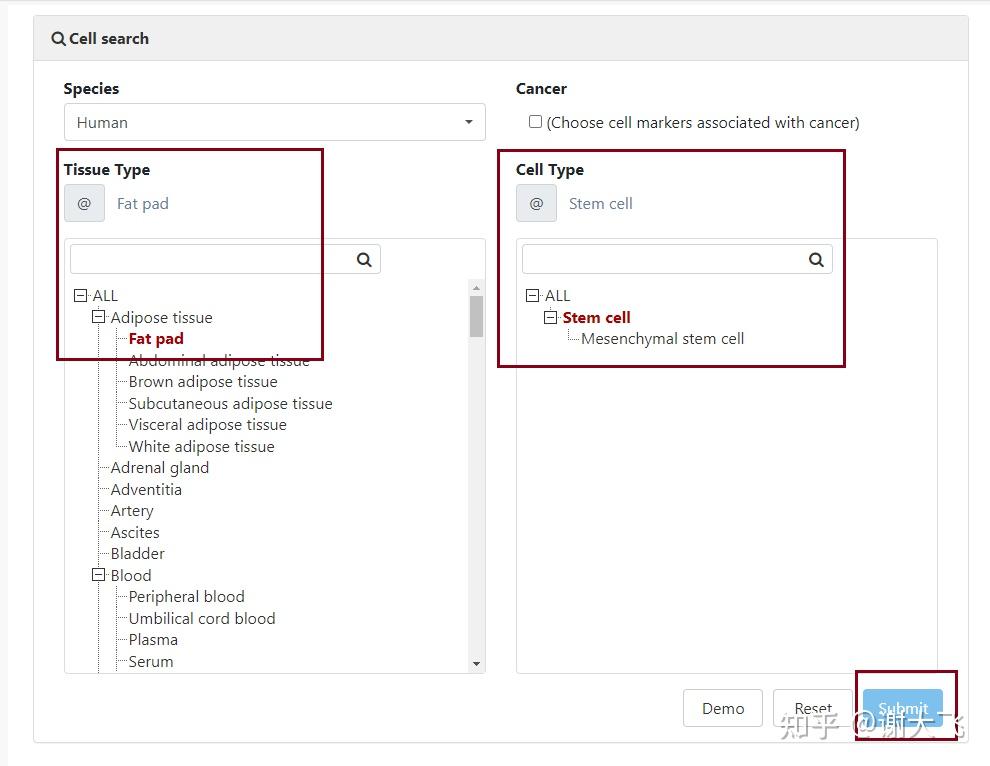
Task: Click the @ icon beside Stem cell
Action: tap(536, 203)
